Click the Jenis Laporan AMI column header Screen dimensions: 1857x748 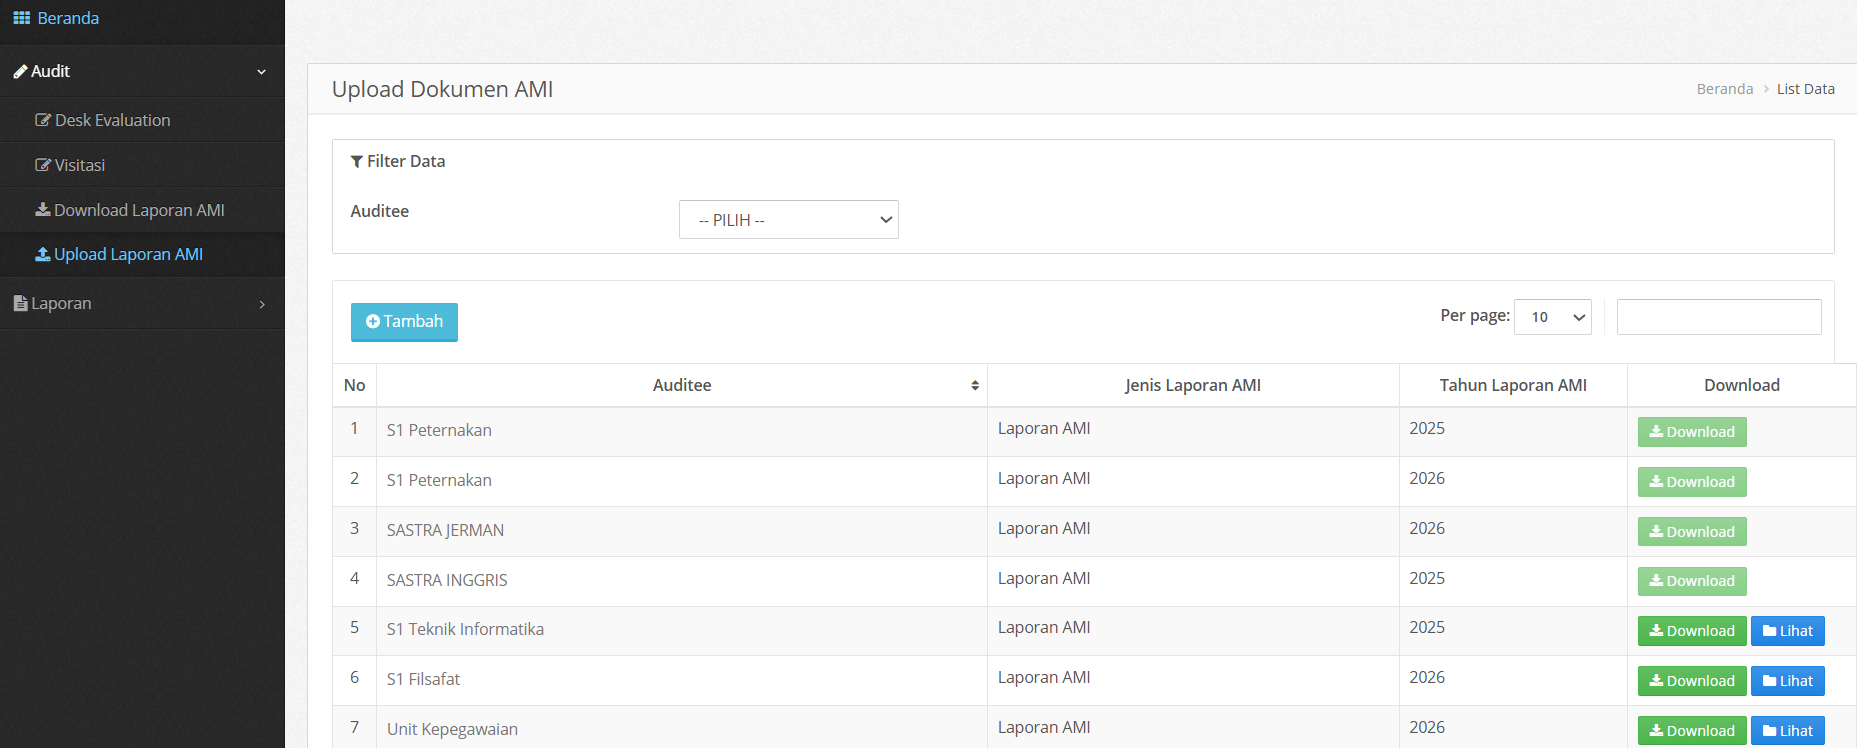pyautogui.click(x=1193, y=385)
